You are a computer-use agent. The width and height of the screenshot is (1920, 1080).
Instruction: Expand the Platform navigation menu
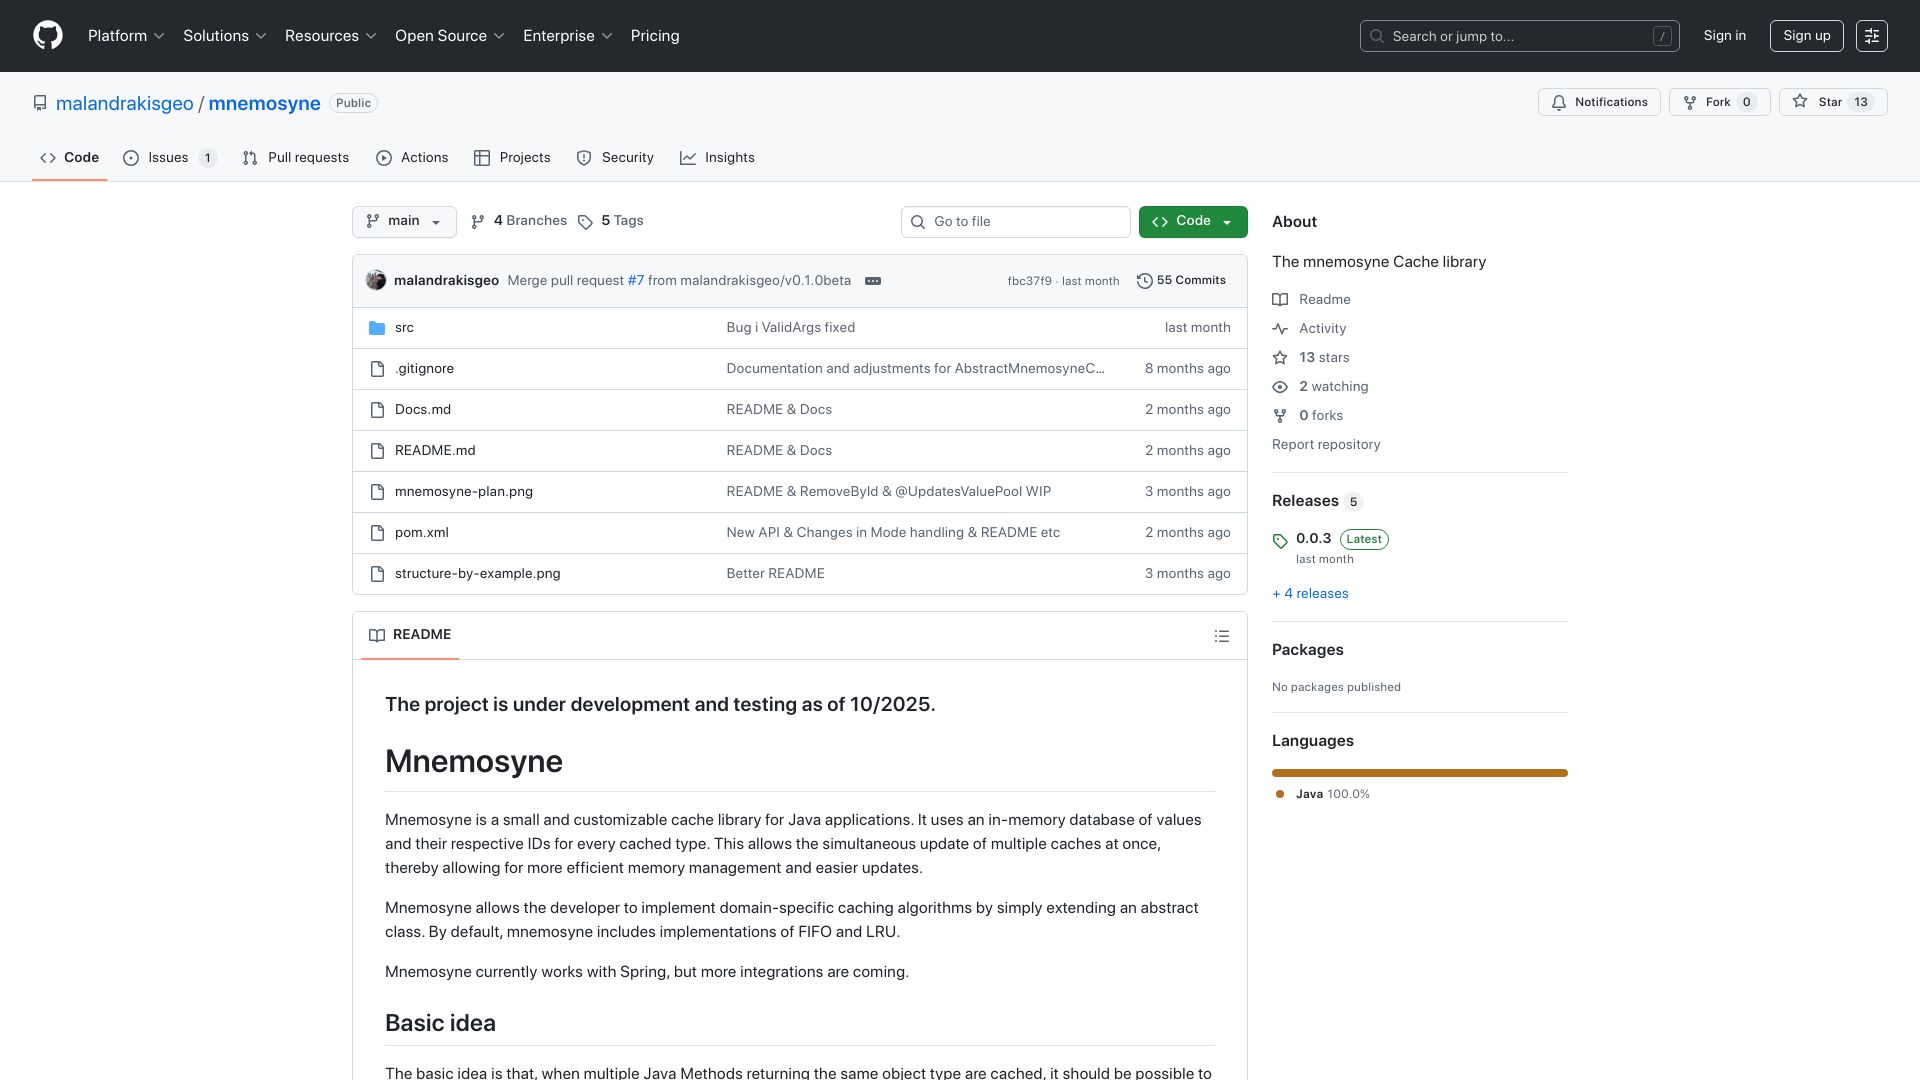tap(126, 36)
